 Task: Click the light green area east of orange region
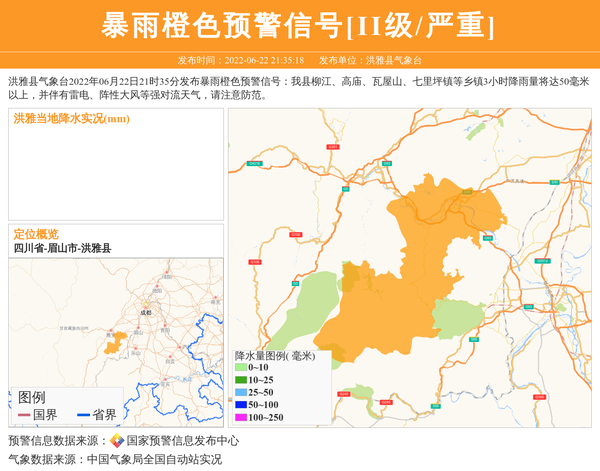(x=458, y=319)
